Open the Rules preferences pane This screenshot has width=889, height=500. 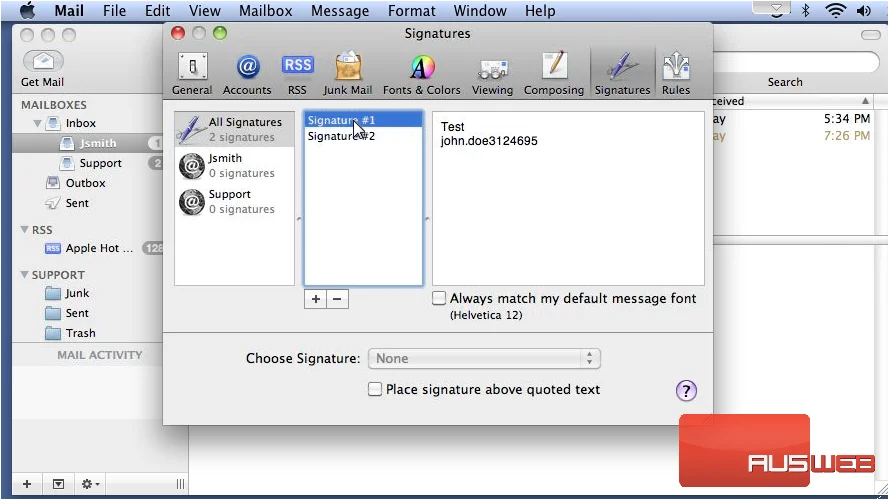(676, 74)
